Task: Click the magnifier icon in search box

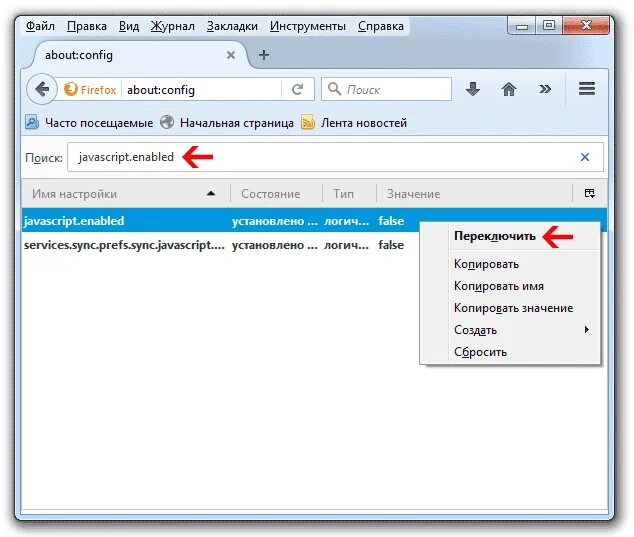Action: click(x=334, y=89)
